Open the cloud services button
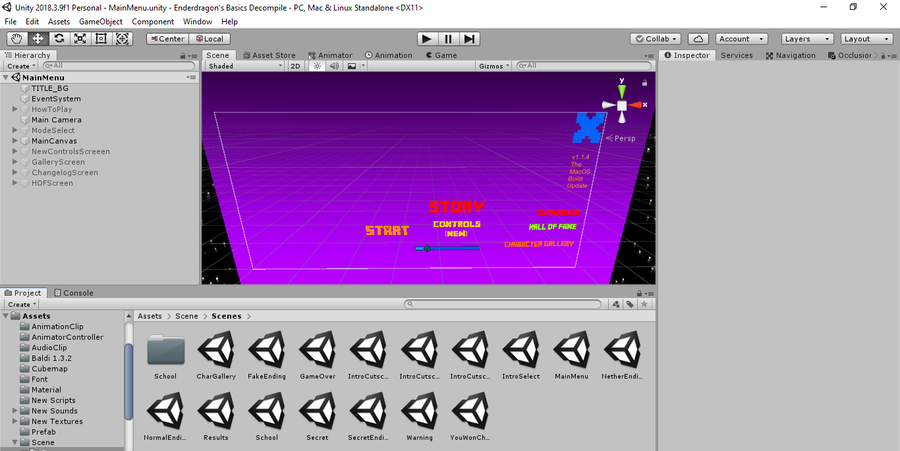The image size is (900, 451). pyautogui.click(x=698, y=38)
